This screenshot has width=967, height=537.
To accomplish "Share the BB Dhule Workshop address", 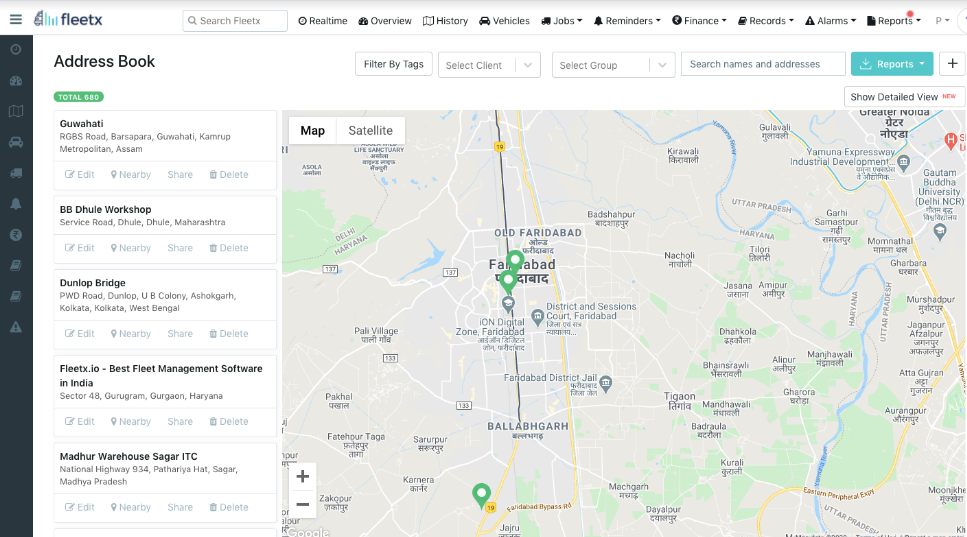I will [180, 248].
